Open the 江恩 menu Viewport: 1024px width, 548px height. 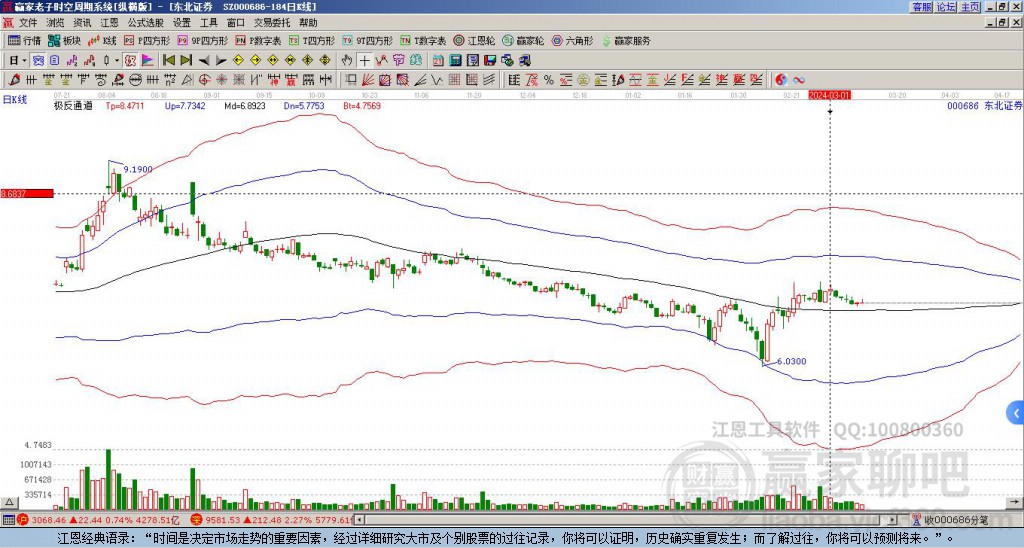(x=110, y=23)
